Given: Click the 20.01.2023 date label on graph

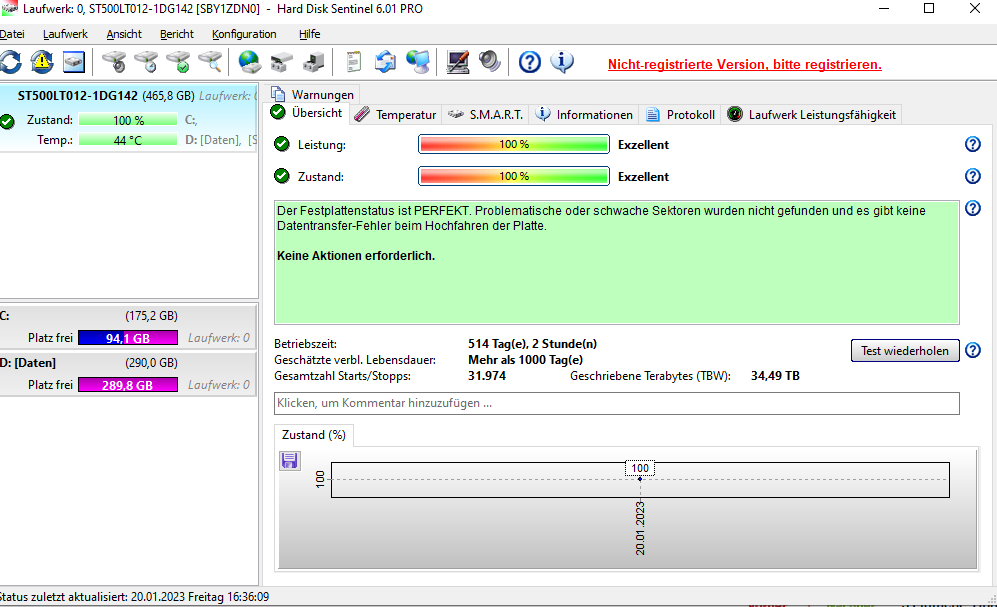Looking at the screenshot, I should [x=640, y=528].
